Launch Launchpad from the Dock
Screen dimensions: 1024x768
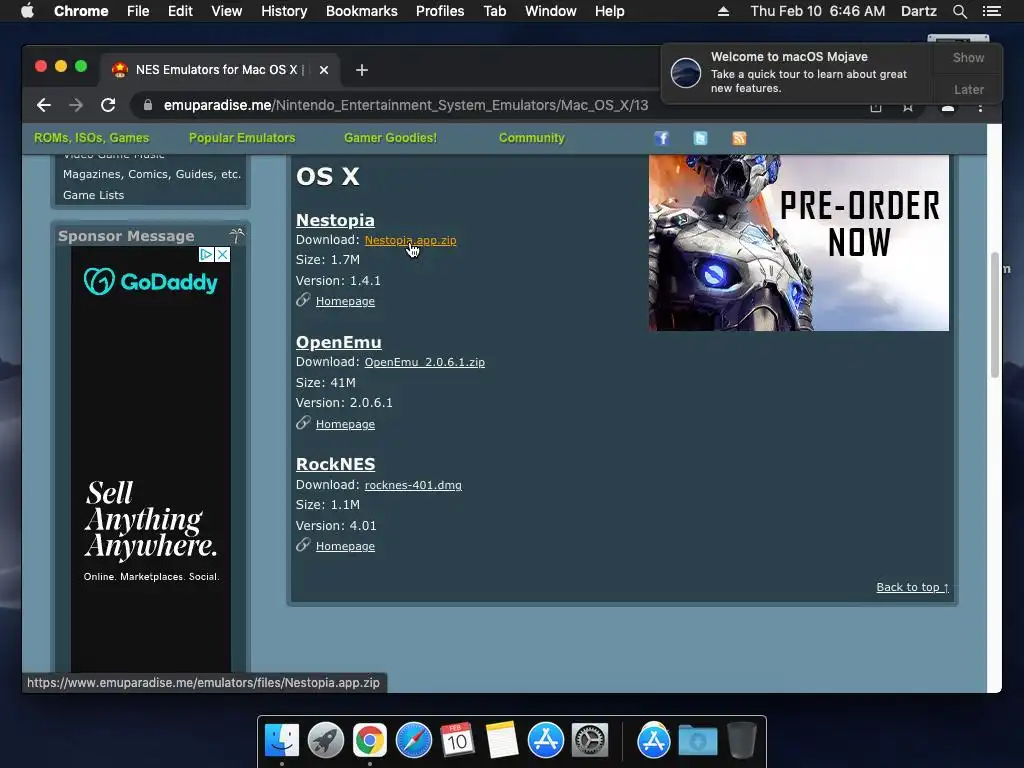pyautogui.click(x=326, y=741)
